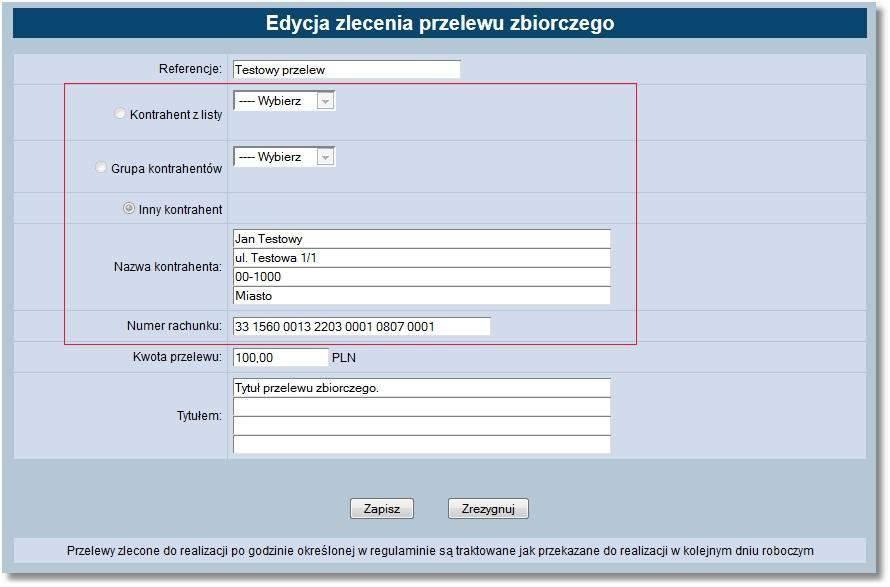Click the contractor name field Jan Testowy
This screenshot has width=890, height=587.
(422, 239)
